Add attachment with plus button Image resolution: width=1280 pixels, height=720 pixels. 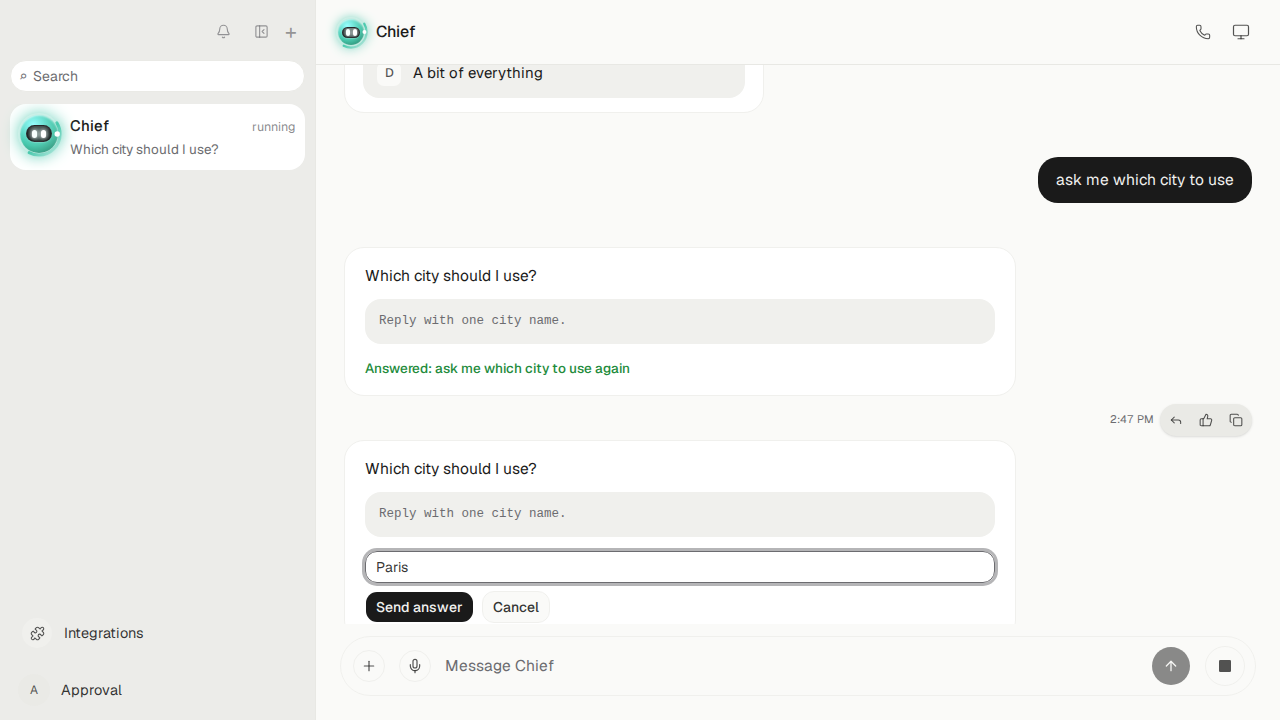(x=369, y=666)
